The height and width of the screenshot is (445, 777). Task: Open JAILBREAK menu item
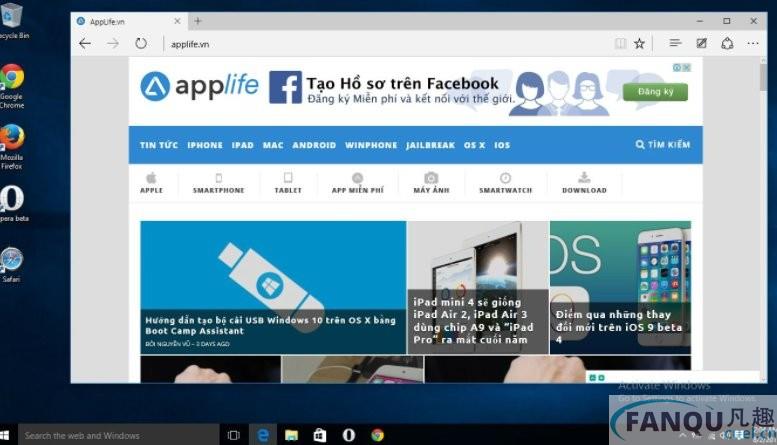coord(430,145)
